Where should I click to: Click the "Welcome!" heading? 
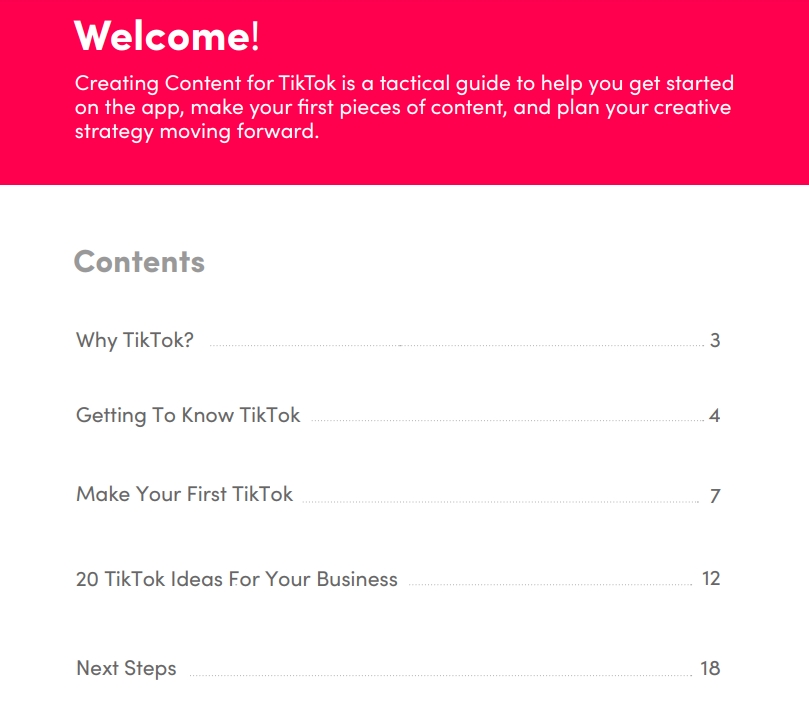tap(166, 36)
